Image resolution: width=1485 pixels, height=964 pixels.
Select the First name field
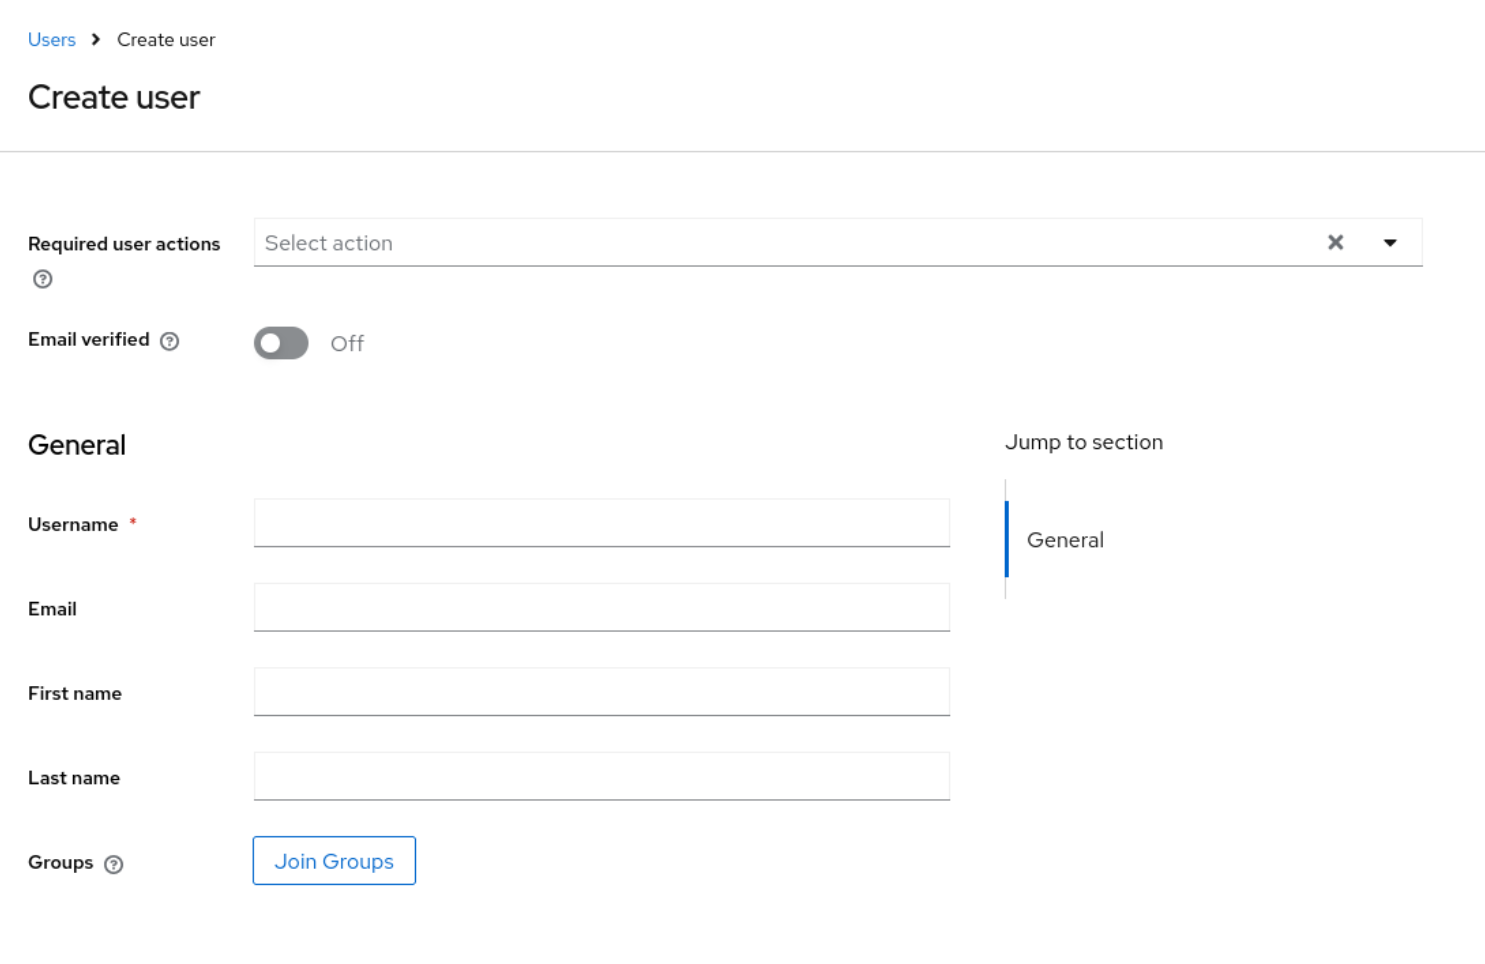point(601,692)
